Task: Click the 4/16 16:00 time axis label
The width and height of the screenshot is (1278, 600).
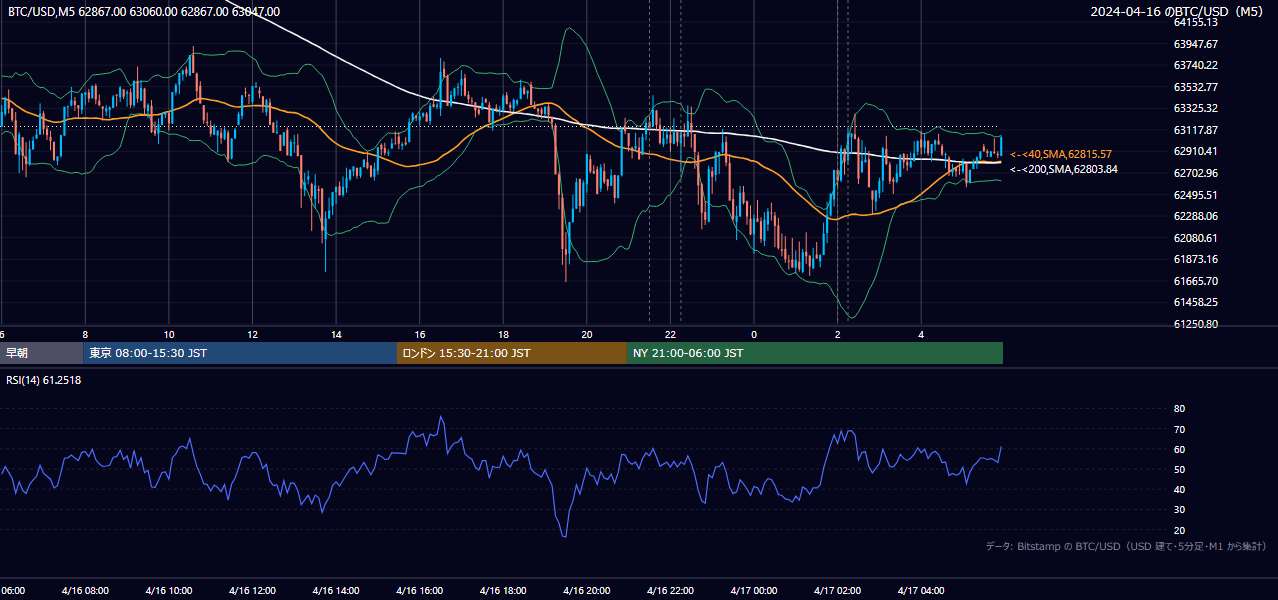Action: [419, 591]
